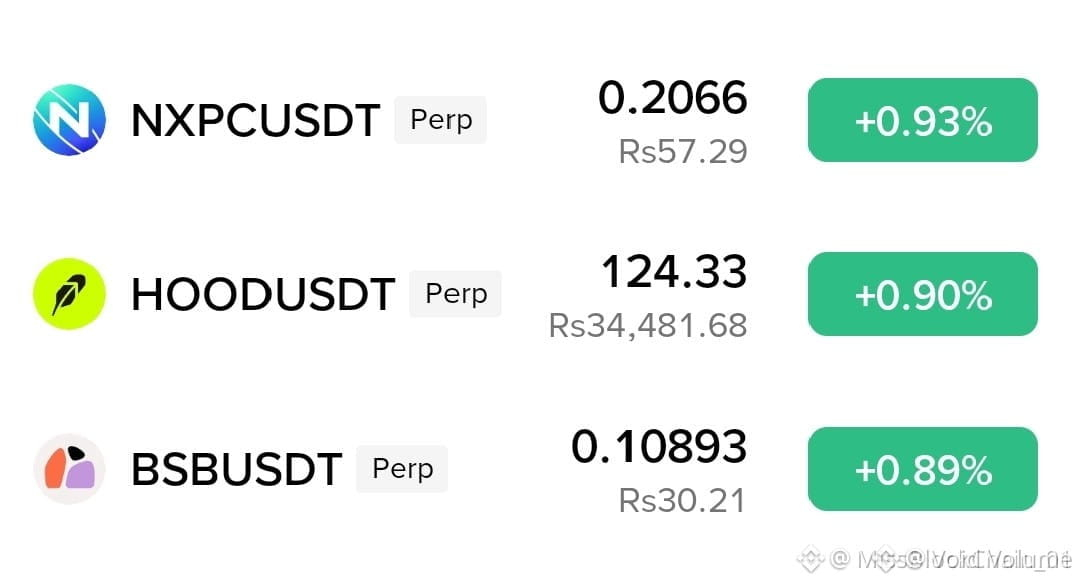Click the Perp tag beside NXPCUSDT

coord(441,120)
